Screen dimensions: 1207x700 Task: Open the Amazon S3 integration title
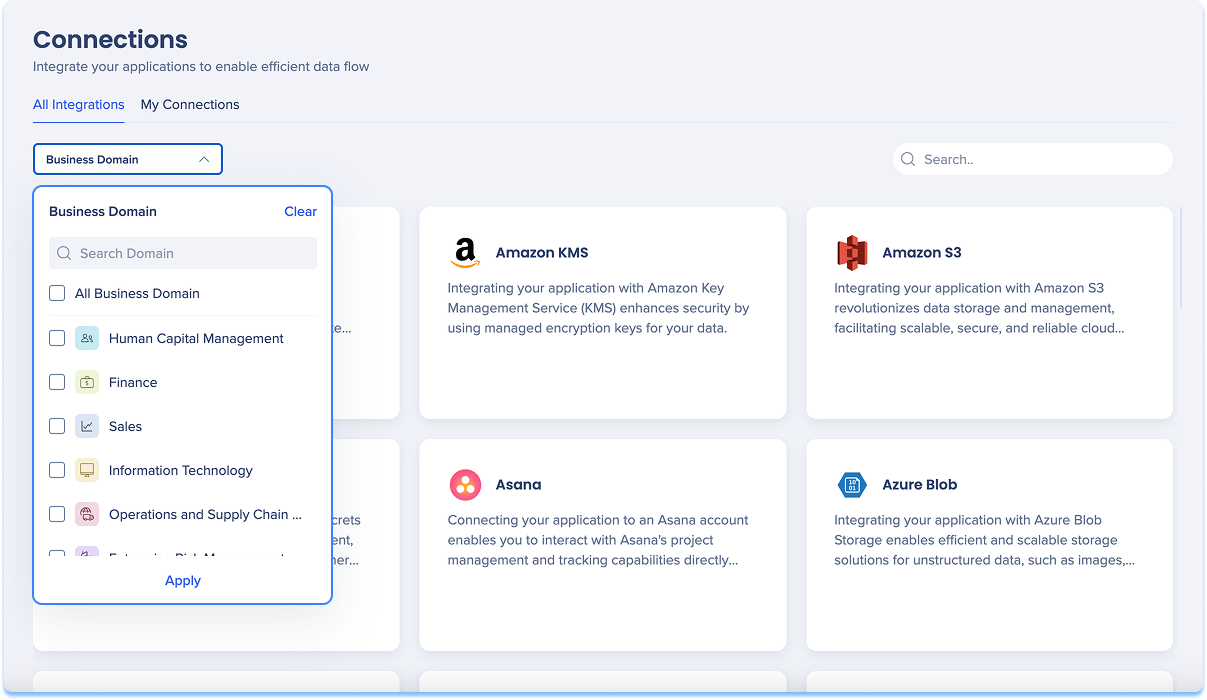pyautogui.click(x=922, y=253)
